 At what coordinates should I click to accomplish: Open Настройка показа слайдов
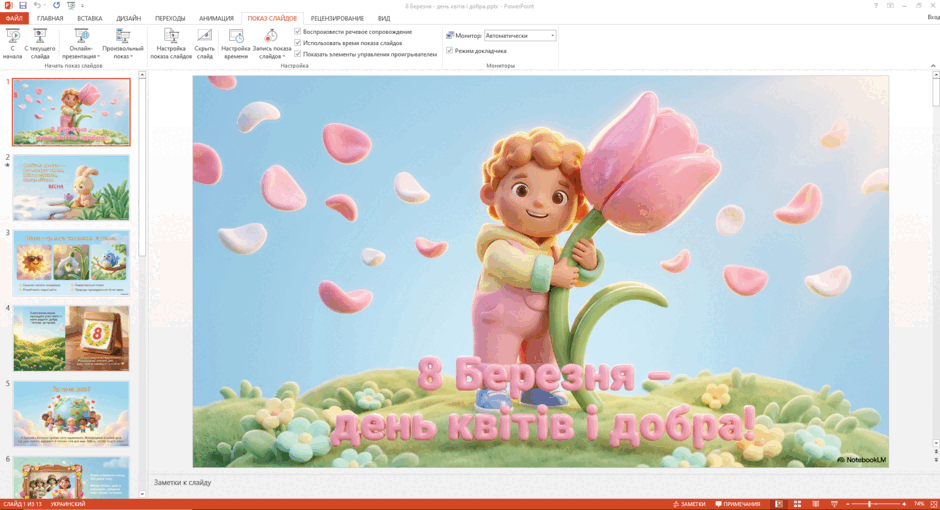[171, 44]
